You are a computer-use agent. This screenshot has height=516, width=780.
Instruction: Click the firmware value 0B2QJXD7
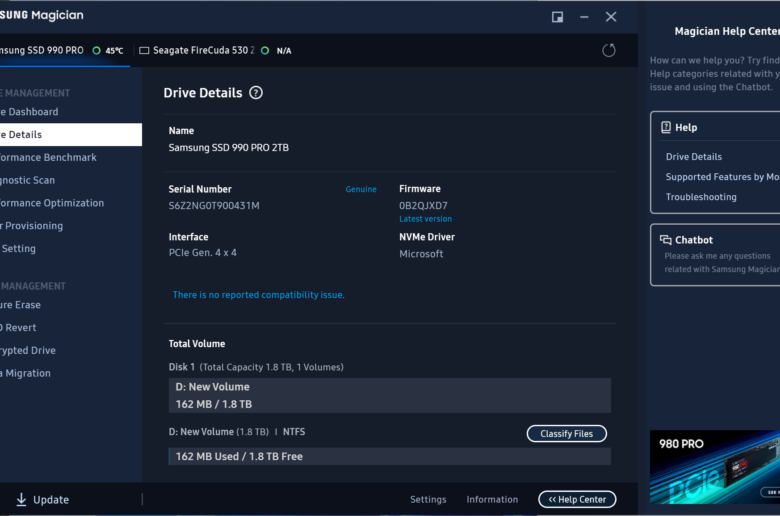pyautogui.click(x=423, y=206)
